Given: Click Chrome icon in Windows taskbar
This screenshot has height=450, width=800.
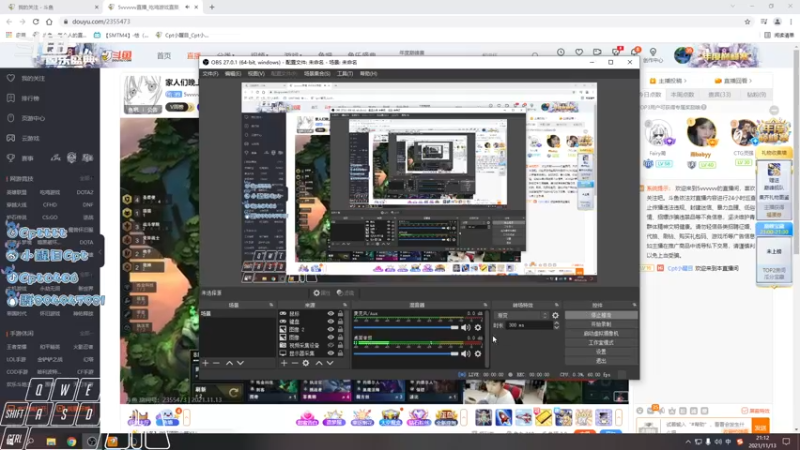Looking at the screenshot, I should coord(71,440).
